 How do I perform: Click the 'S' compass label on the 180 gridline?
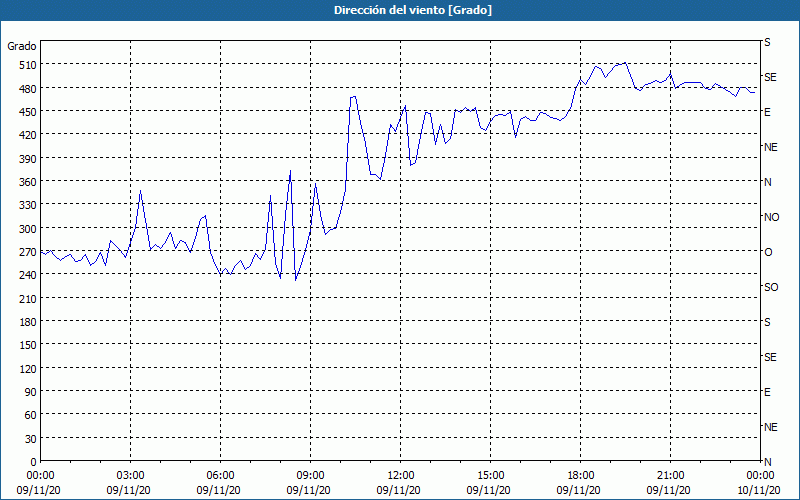click(x=767, y=322)
